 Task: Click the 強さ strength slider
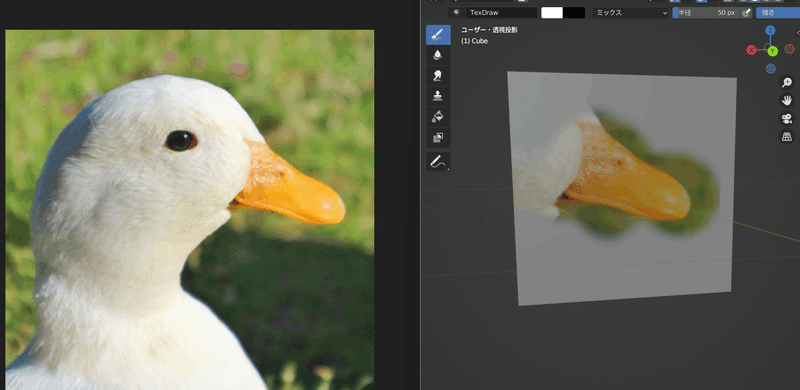[x=778, y=13]
